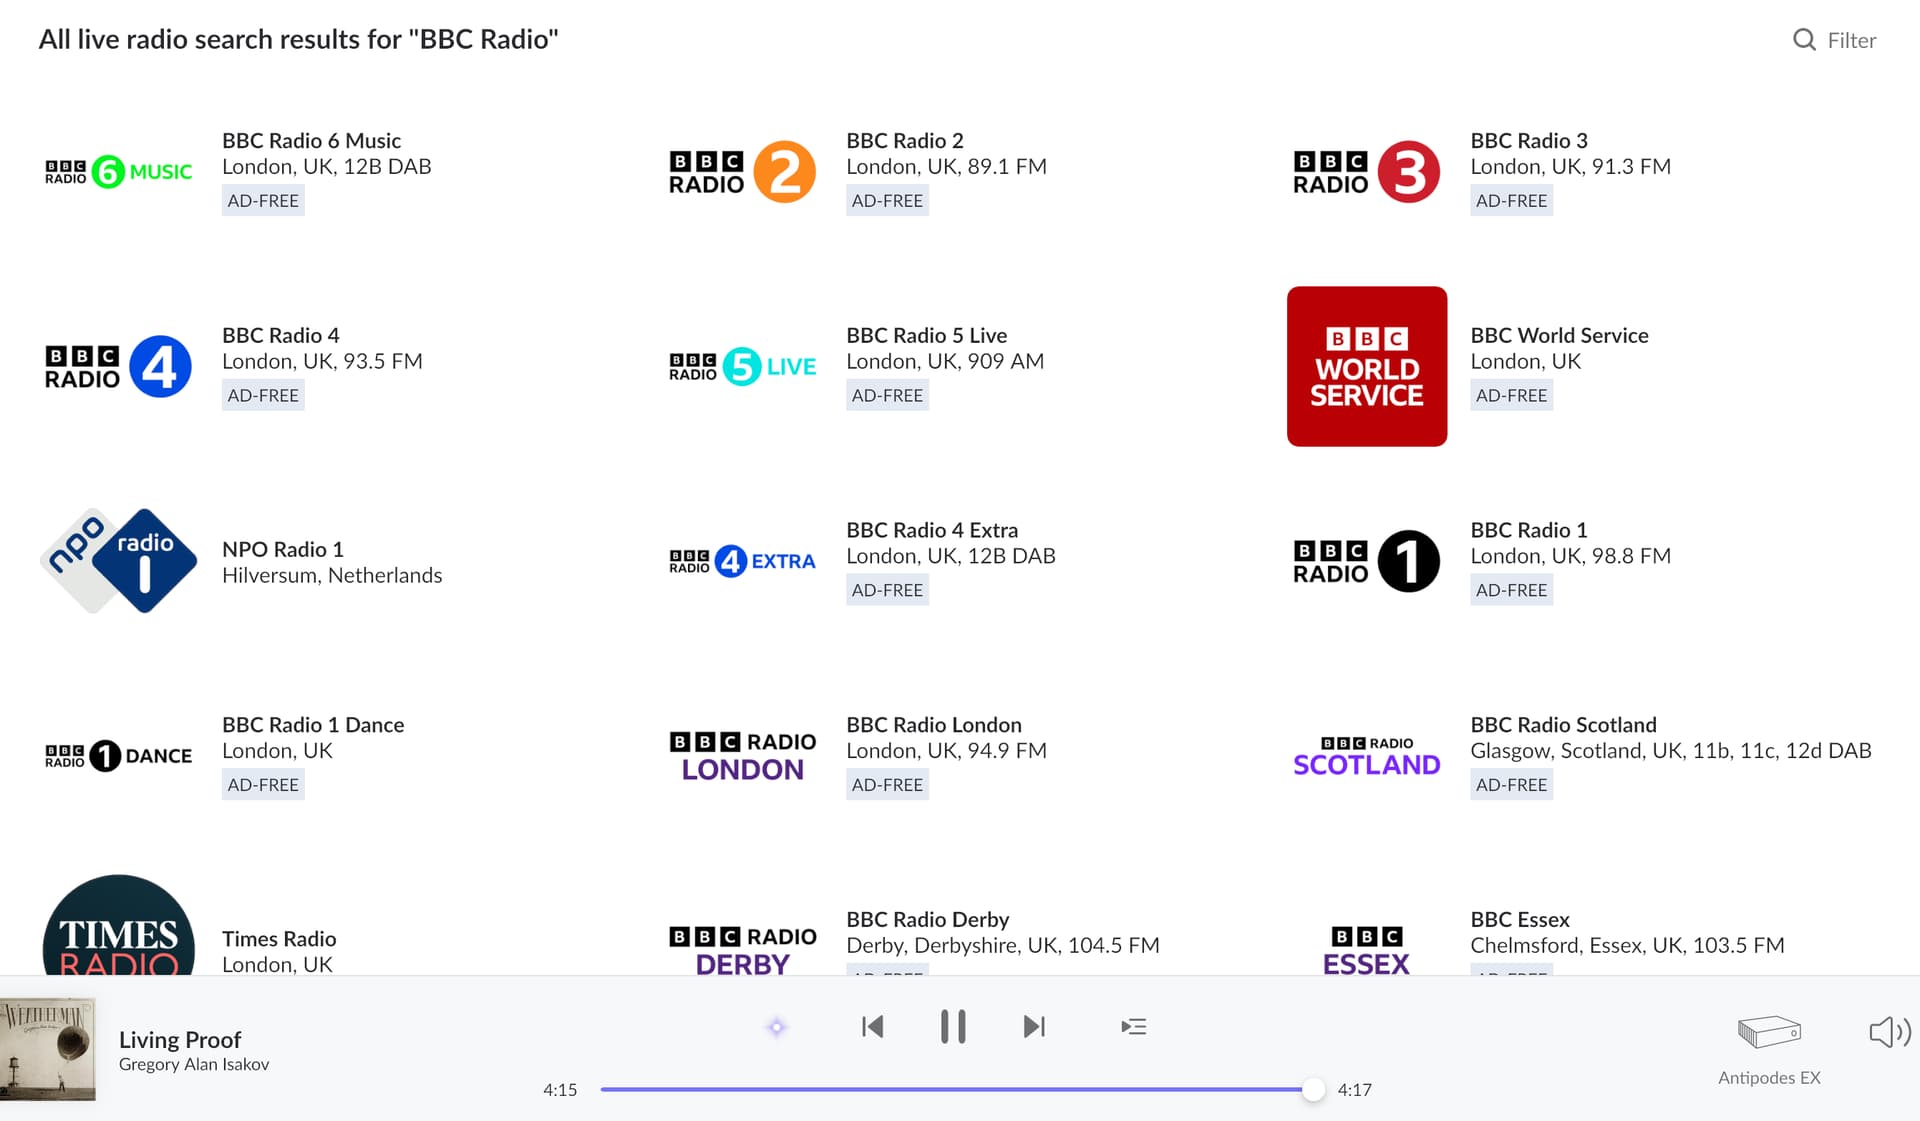Viewport: 1920px width, 1121px height.
Task: Select the BBC Radio Scotland logo
Action: point(1366,756)
